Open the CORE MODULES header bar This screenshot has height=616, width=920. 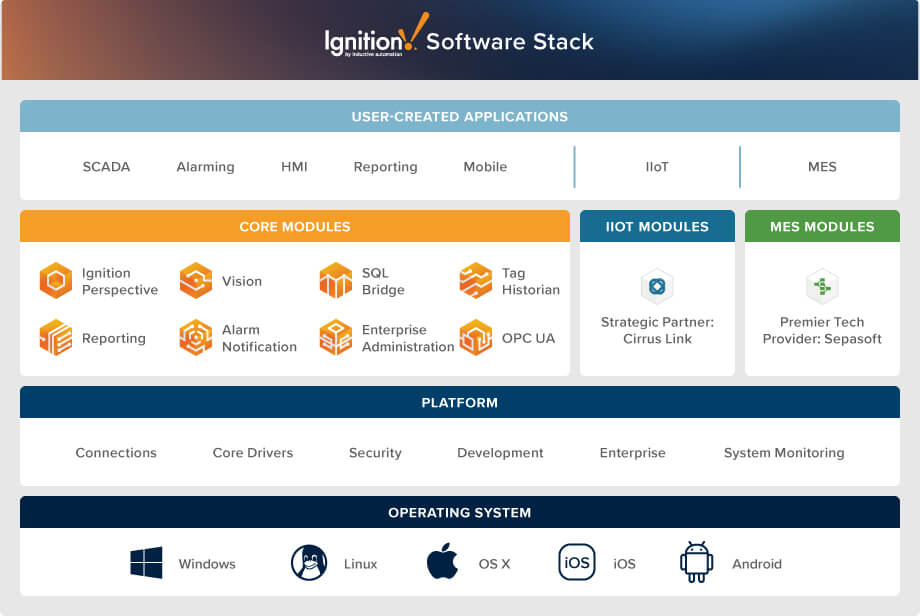pyautogui.click(x=293, y=227)
